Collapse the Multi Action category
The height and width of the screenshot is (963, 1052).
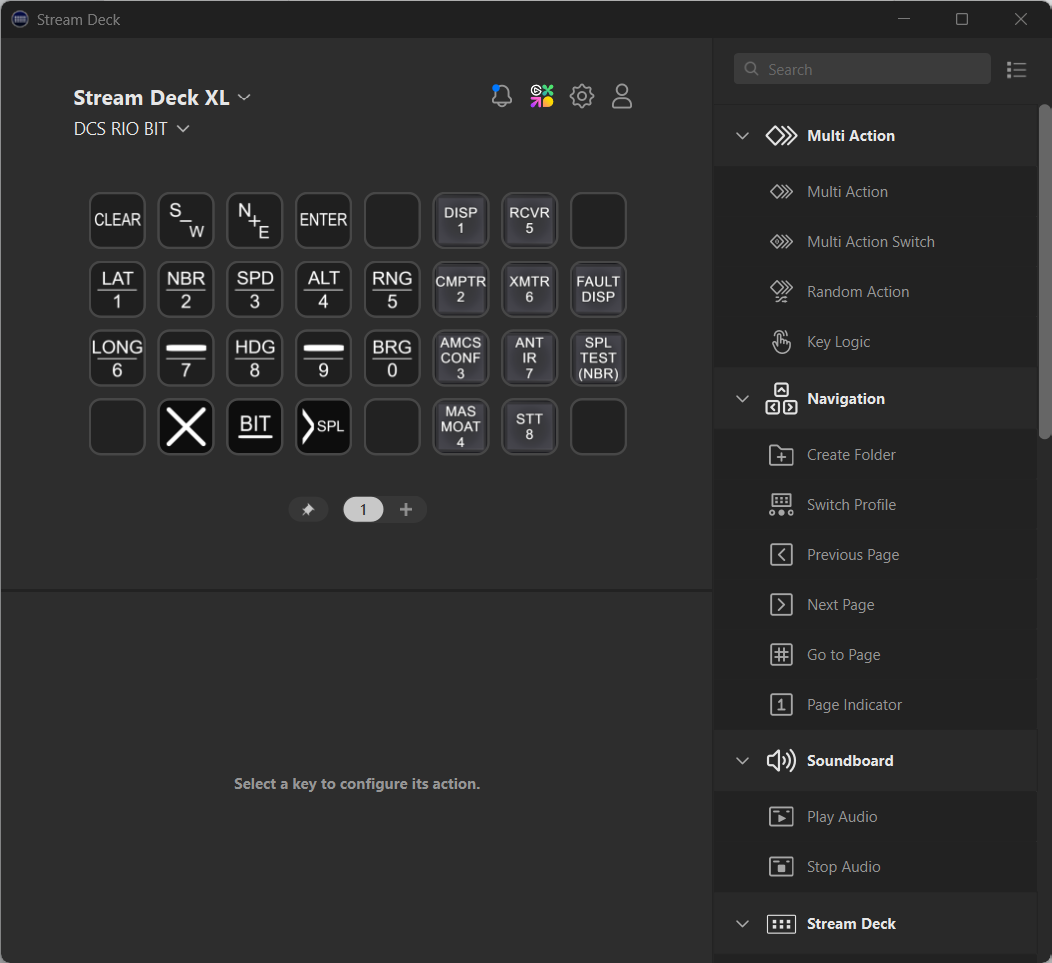742,135
